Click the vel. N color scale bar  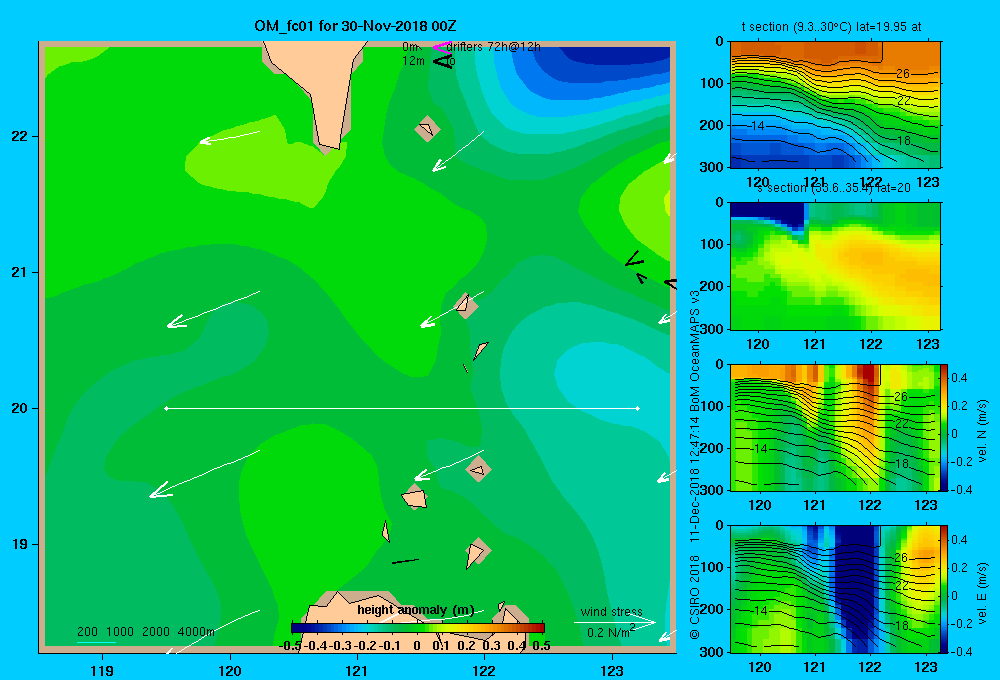coord(944,427)
